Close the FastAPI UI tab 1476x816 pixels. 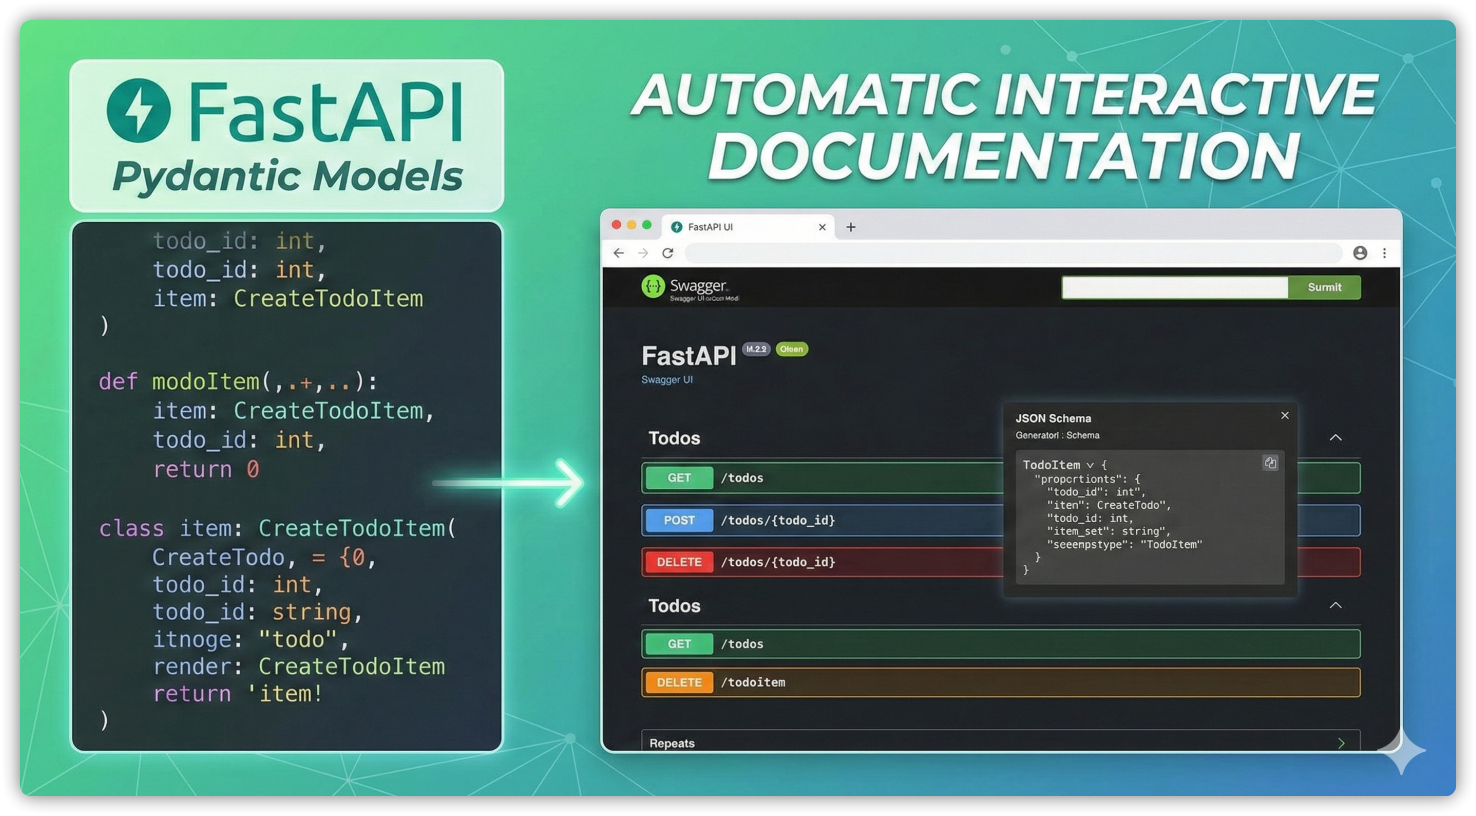click(x=822, y=227)
